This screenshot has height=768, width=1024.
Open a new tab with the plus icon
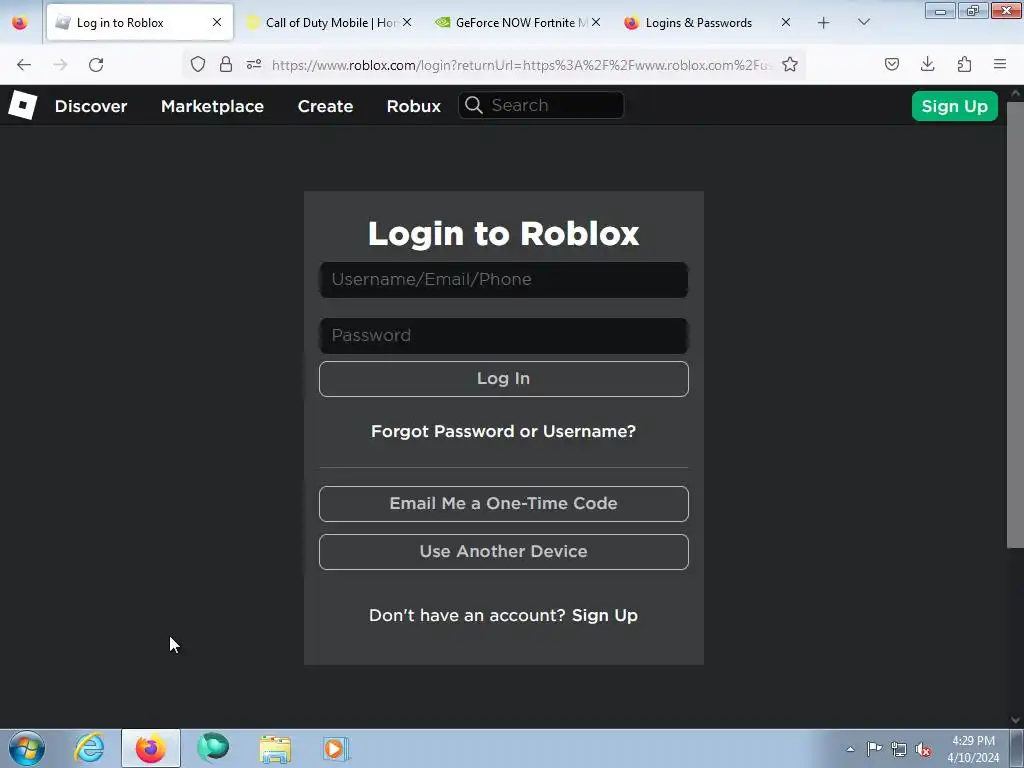coord(824,23)
